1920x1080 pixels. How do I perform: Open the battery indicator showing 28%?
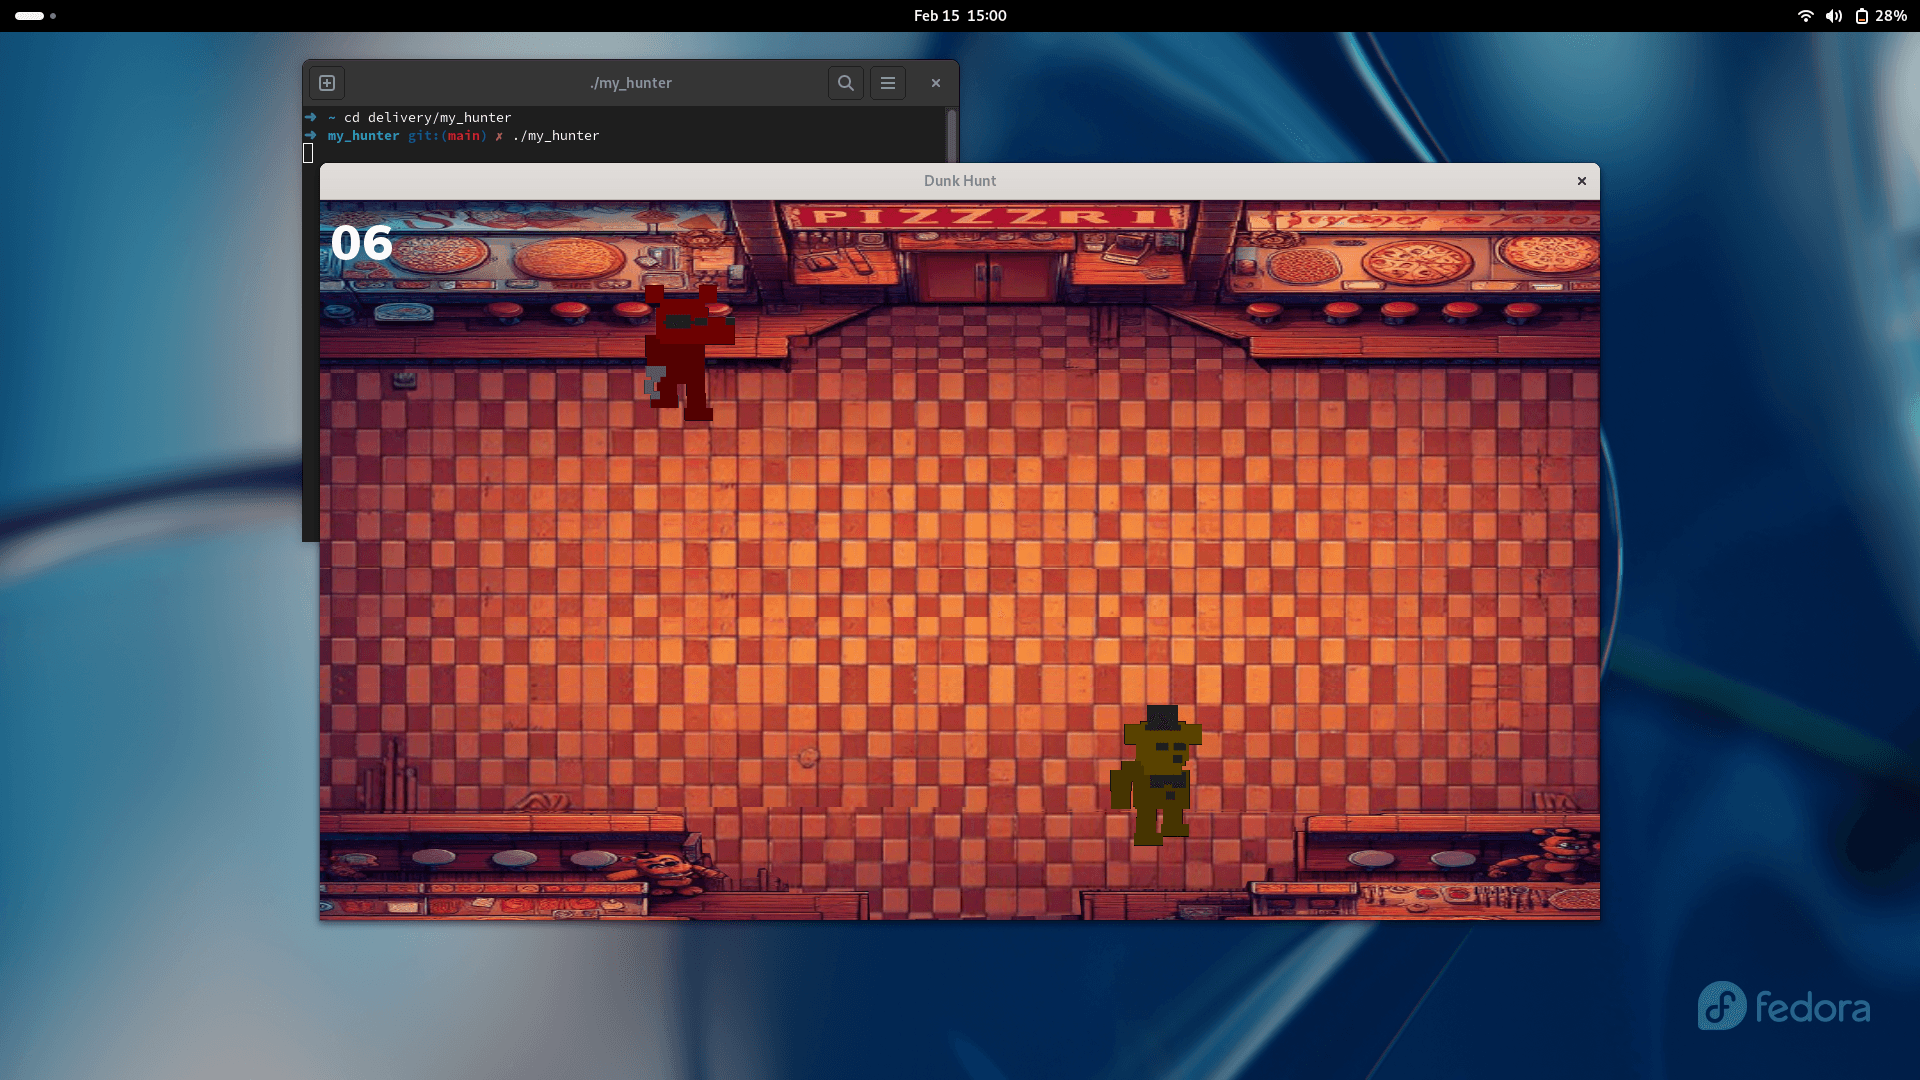coord(1881,16)
